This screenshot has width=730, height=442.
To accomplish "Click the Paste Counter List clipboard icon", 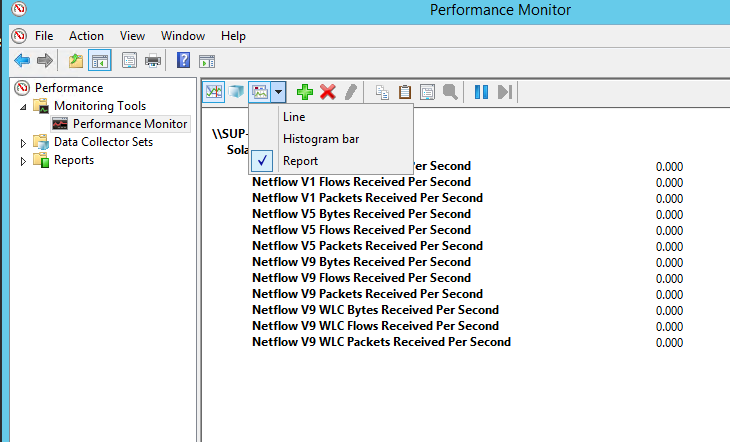I will (405, 92).
